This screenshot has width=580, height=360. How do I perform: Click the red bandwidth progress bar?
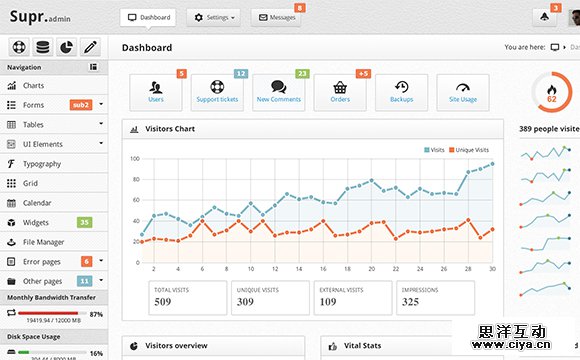tap(48, 313)
